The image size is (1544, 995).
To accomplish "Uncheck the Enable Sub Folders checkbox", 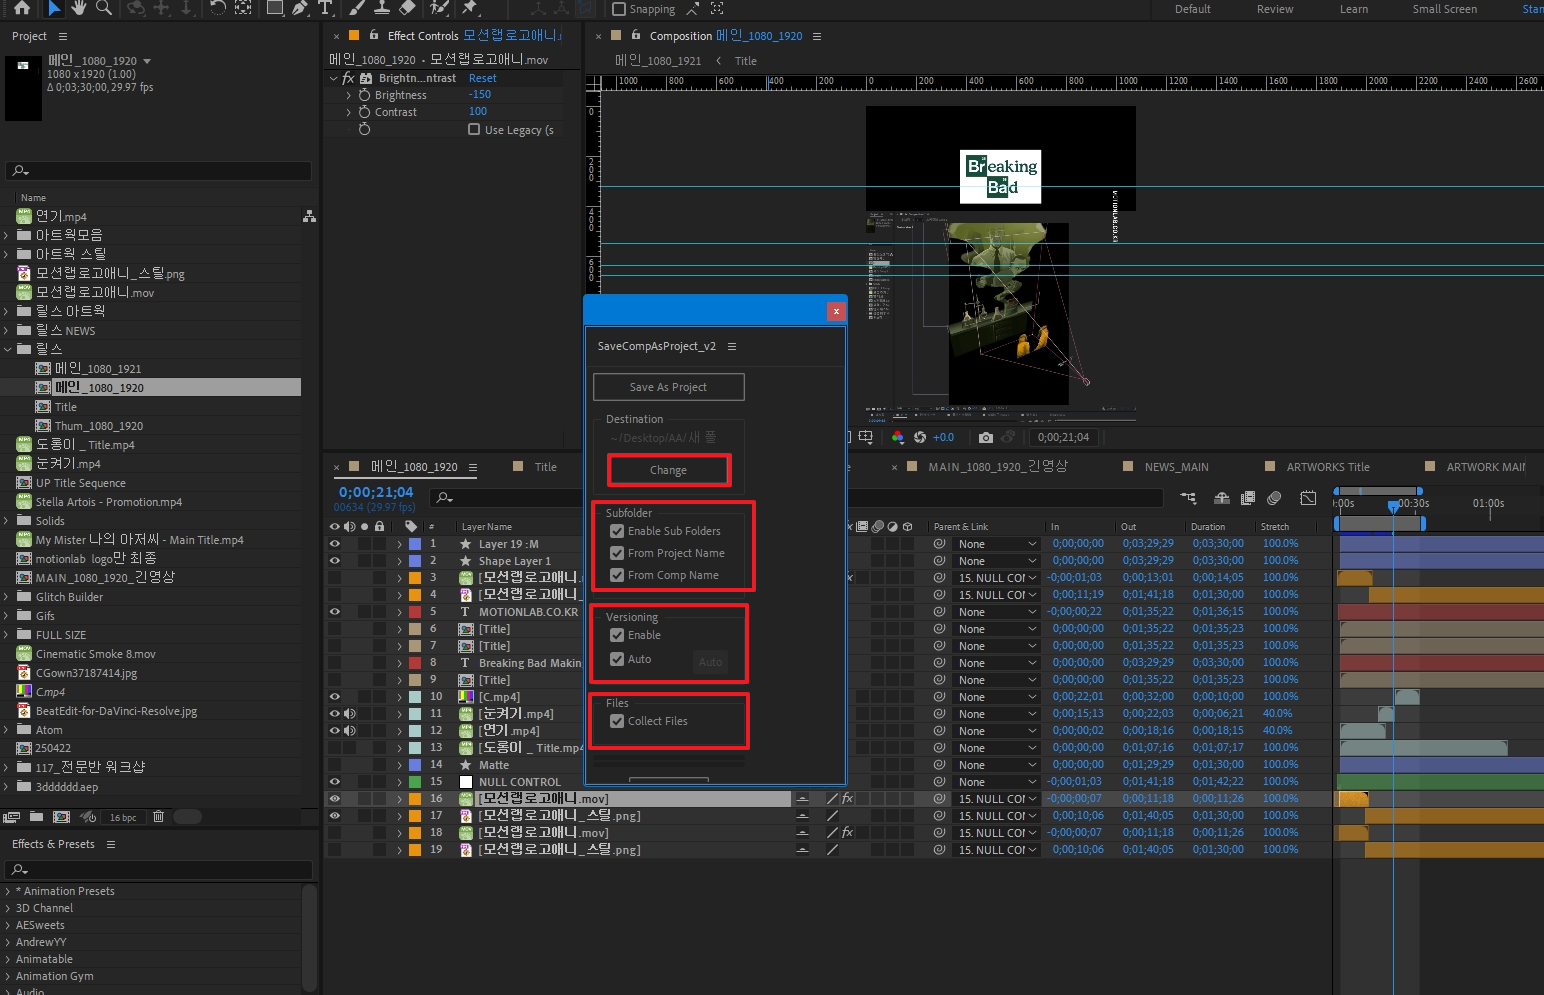I will pyautogui.click(x=617, y=531).
